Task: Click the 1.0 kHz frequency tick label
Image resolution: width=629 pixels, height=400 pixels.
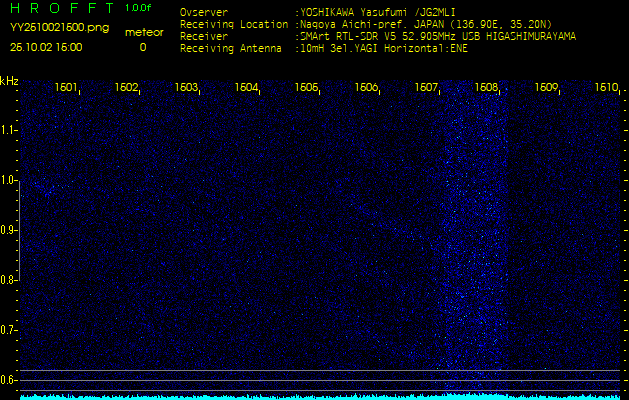Action: point(8,181)
